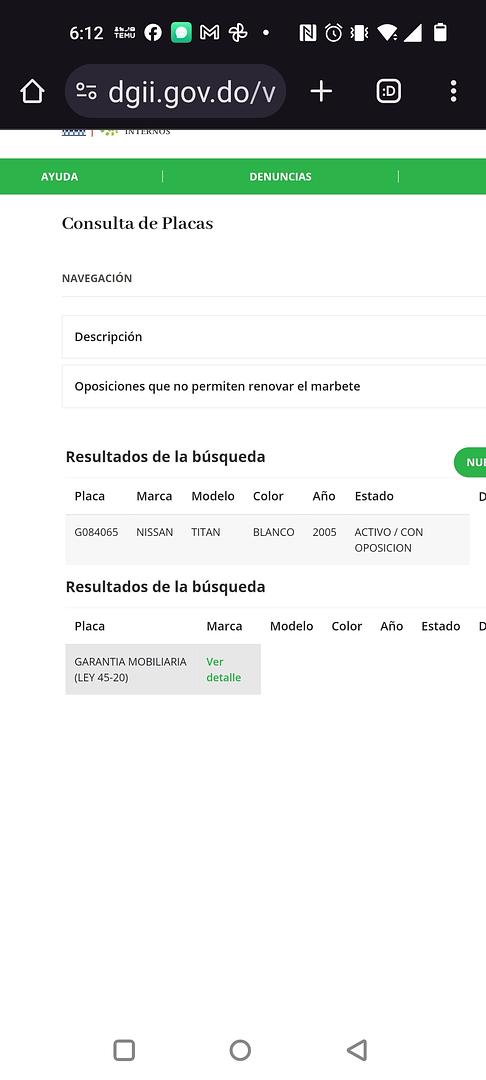
Task: Open the Ver detalle link
Action: (x=224, y=669)
